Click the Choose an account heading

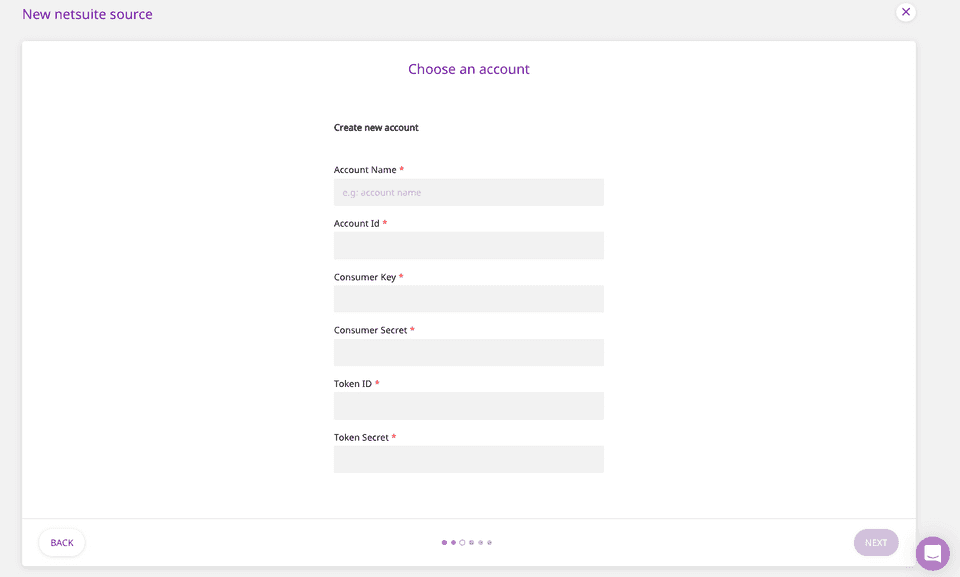click(468, 69)
